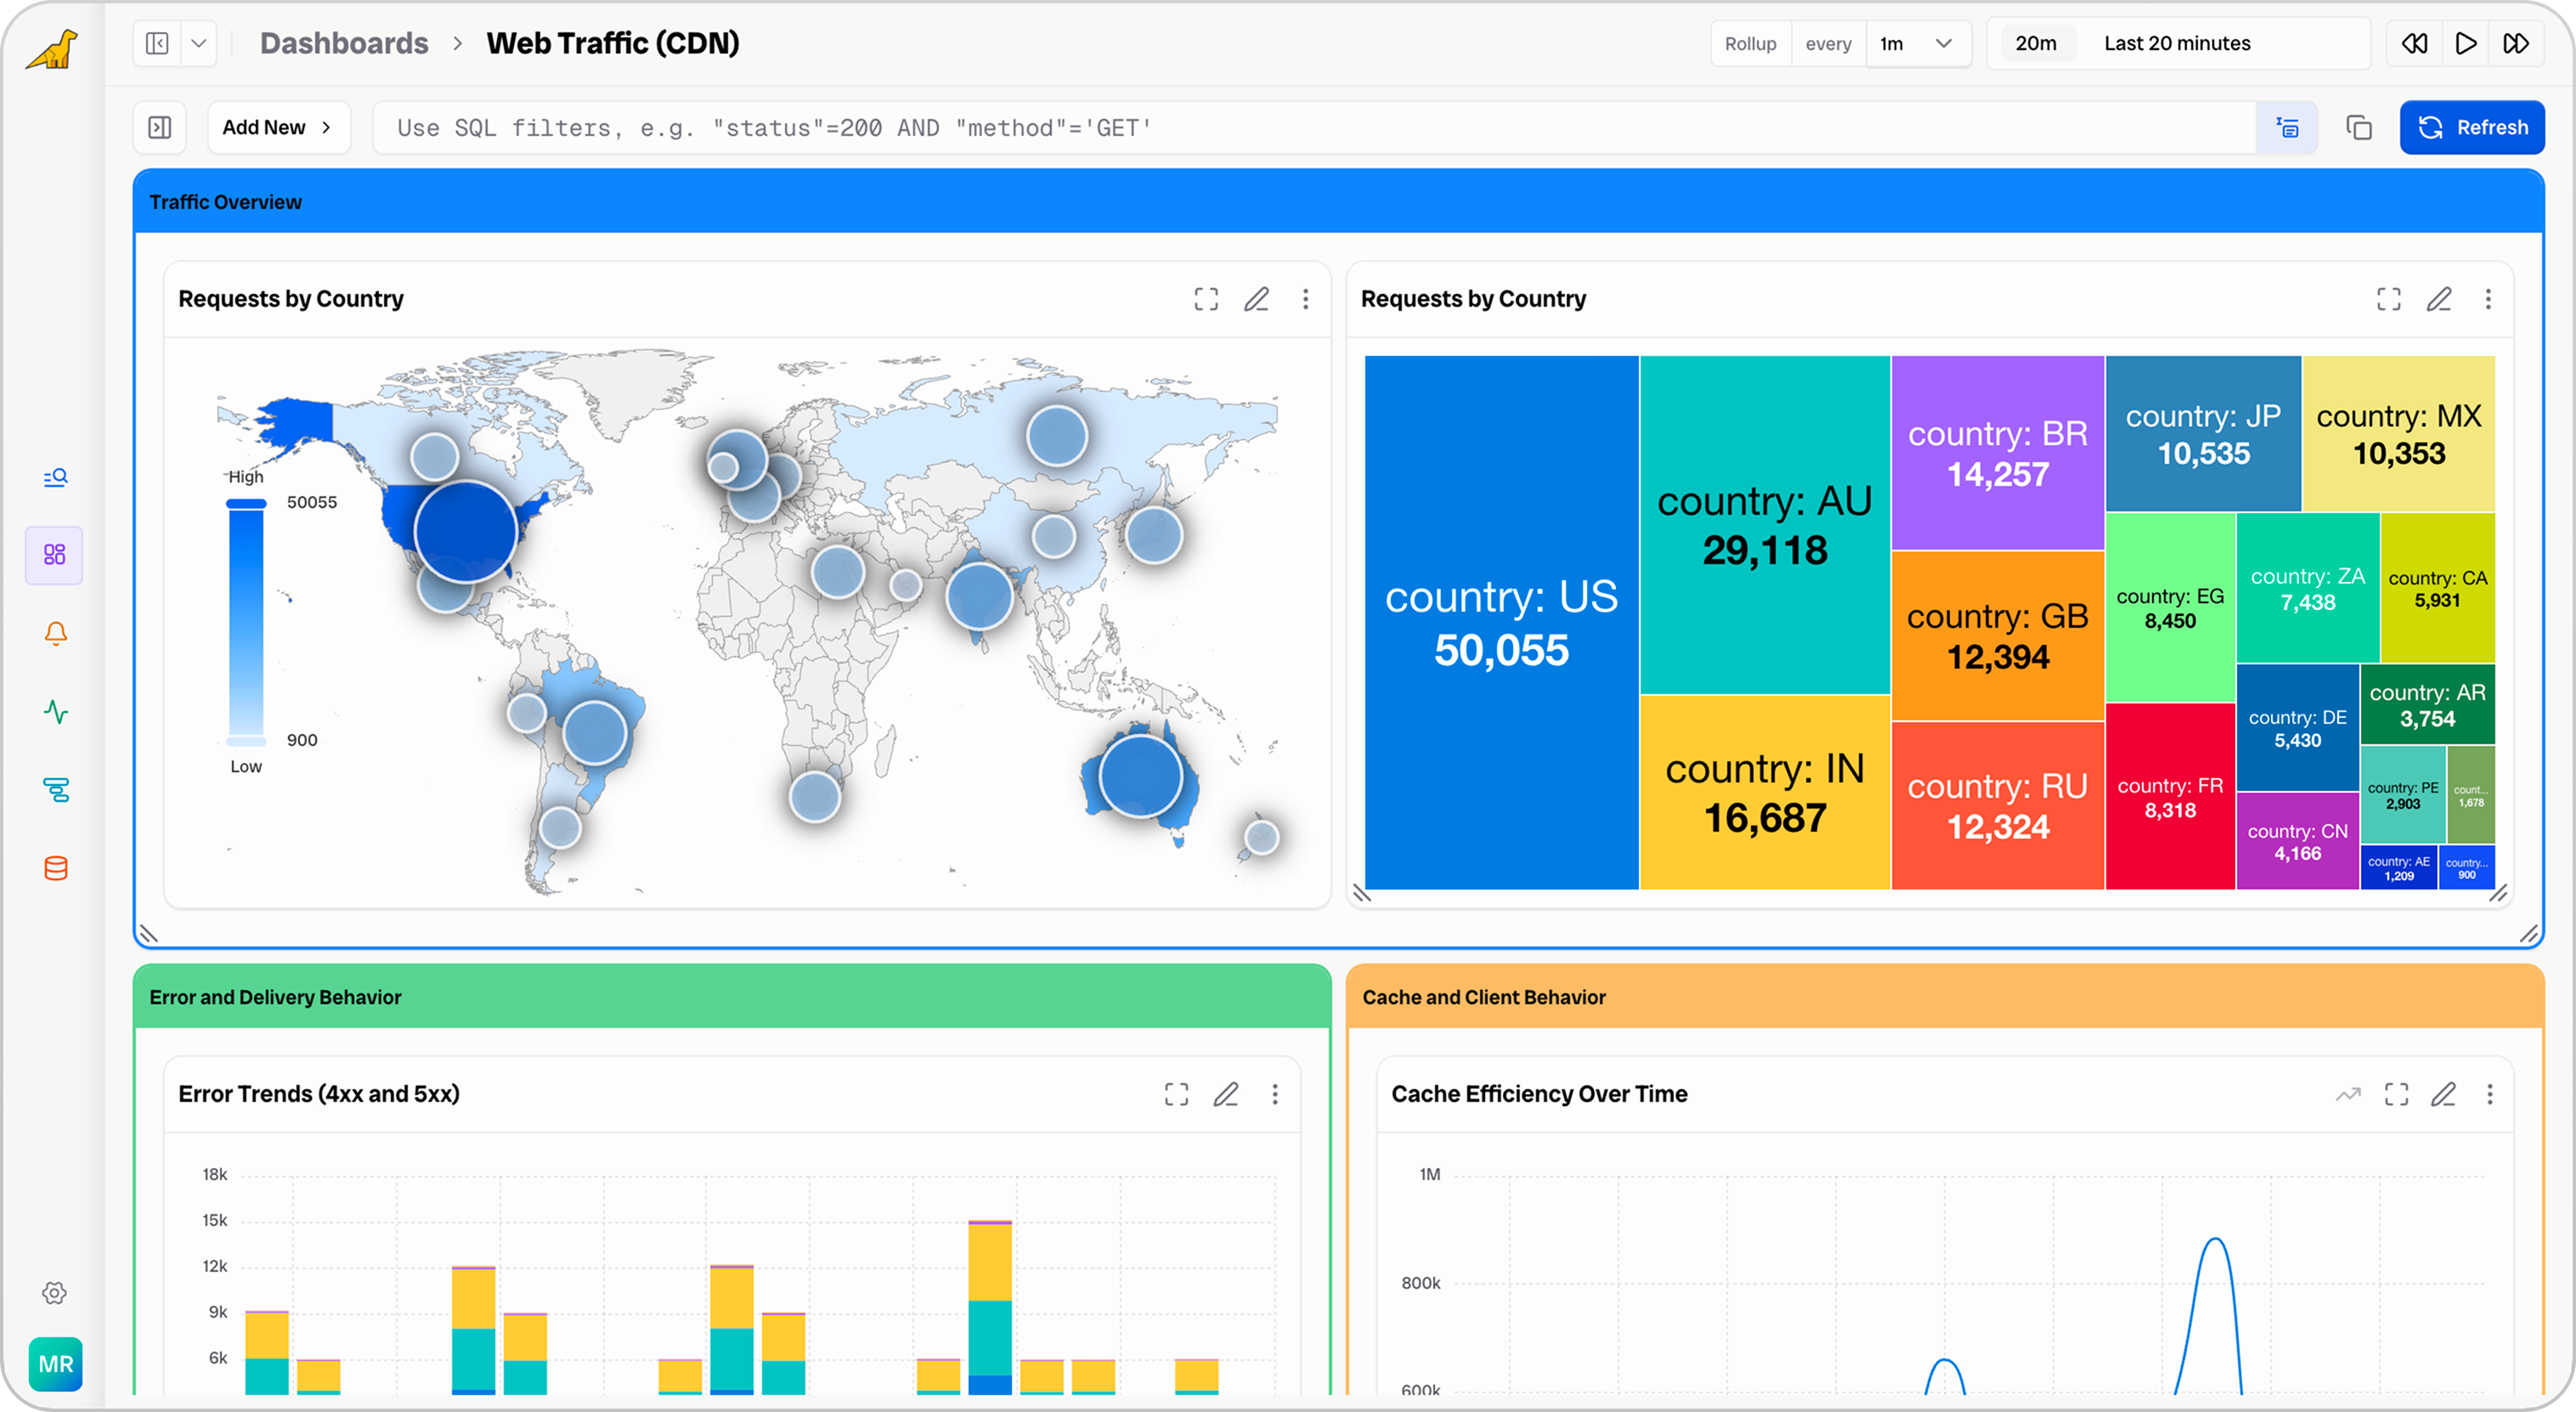This screenshot has width=2576, height=1412.
Task: Click the large US bubble on map
Action: click(466, 532)
